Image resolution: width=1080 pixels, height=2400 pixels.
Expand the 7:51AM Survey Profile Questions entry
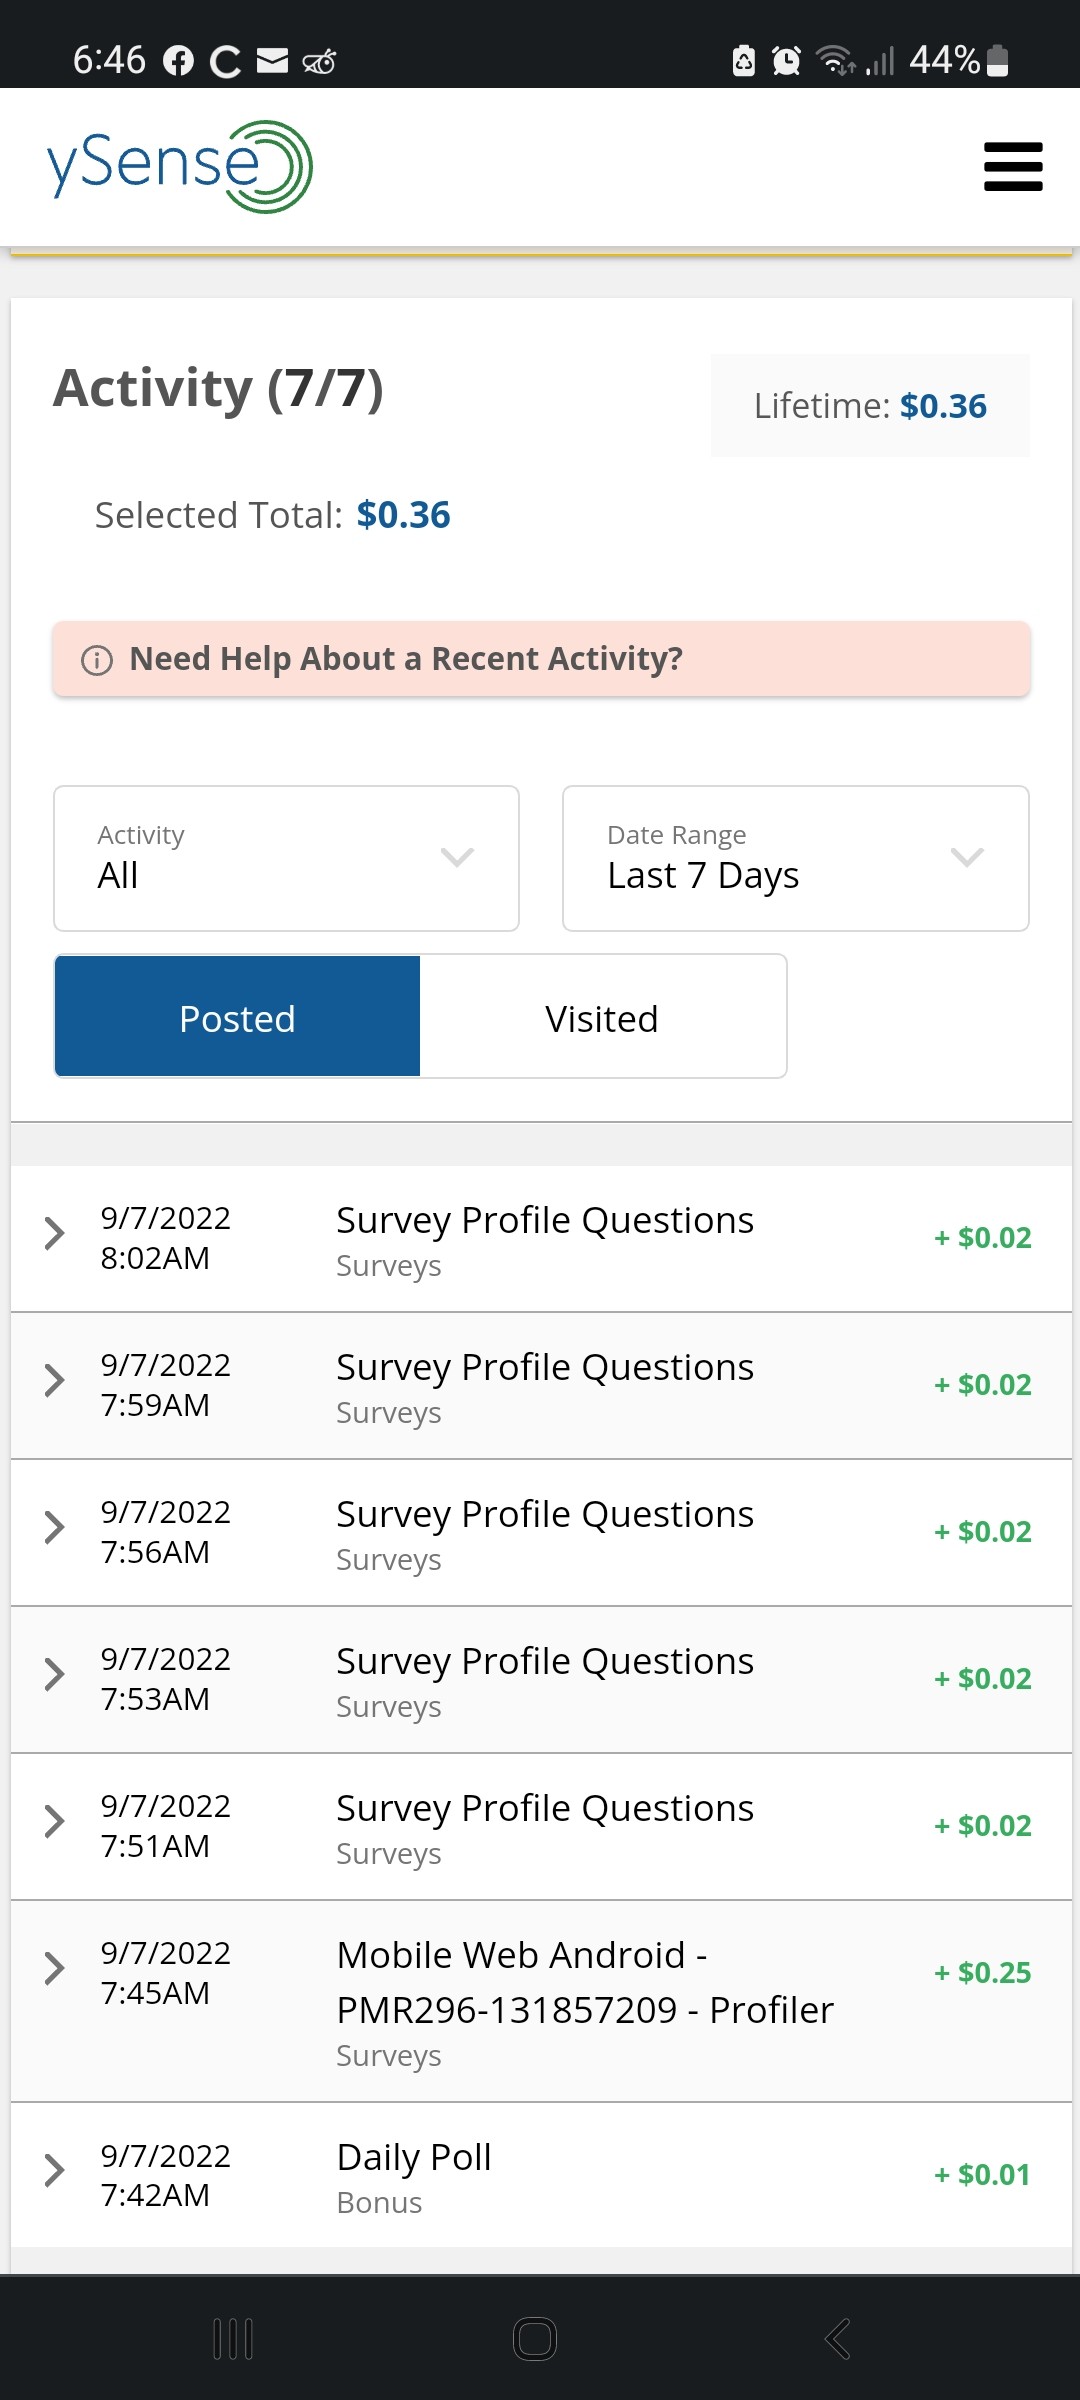click(55, 1822)
